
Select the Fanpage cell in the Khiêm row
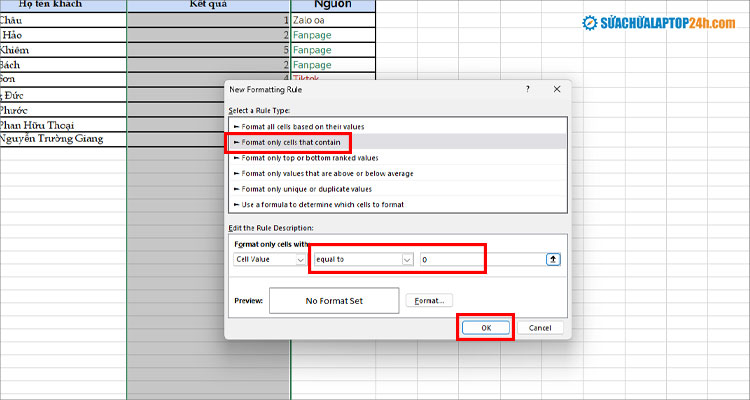tap(333, 50)
